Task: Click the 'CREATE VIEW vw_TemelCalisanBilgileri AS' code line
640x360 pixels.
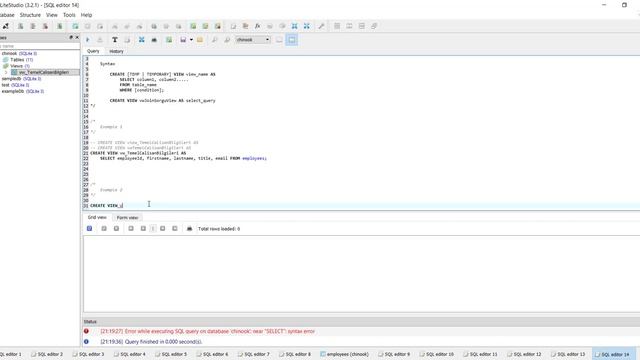Action: coord(138,153)
